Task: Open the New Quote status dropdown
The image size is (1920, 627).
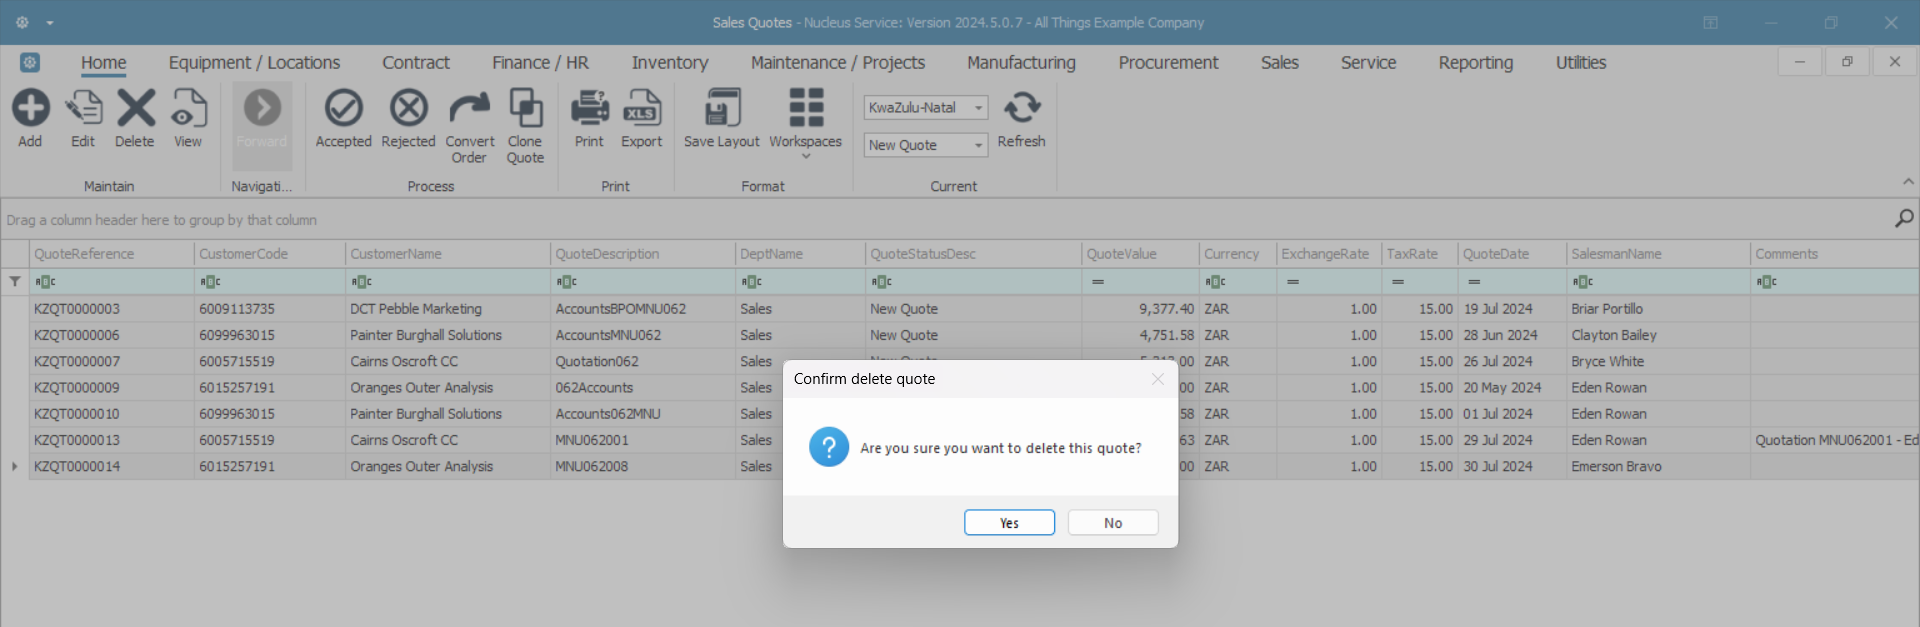Action: click(x=978, y=145)
